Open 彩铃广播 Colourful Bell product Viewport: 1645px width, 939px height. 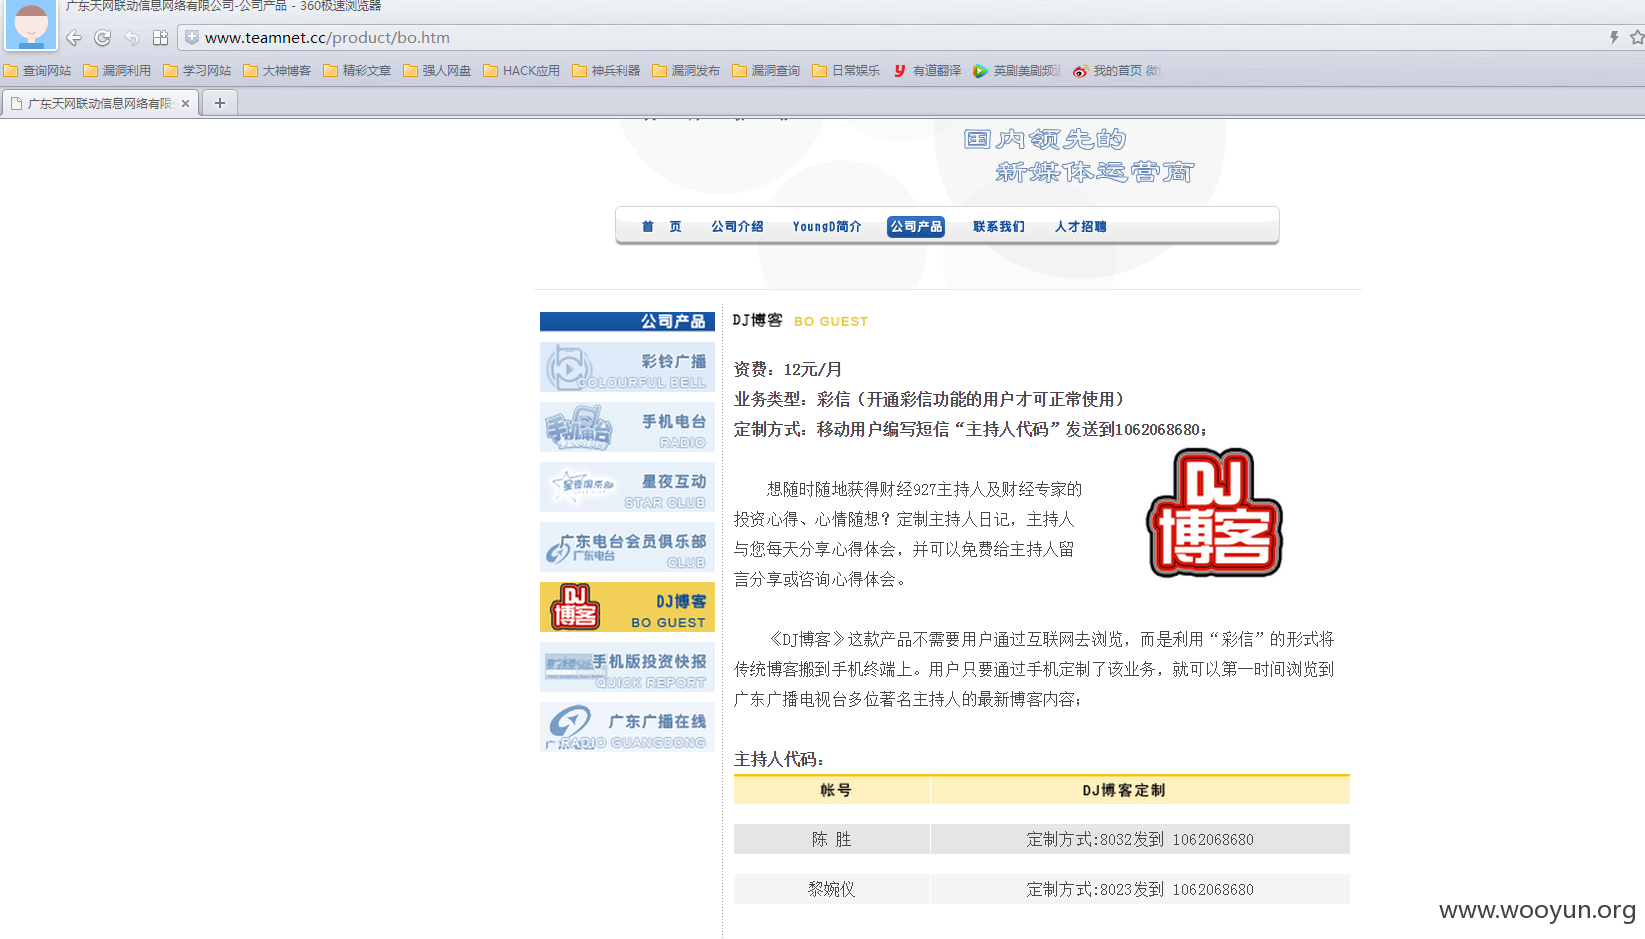(x=627, y=367)
